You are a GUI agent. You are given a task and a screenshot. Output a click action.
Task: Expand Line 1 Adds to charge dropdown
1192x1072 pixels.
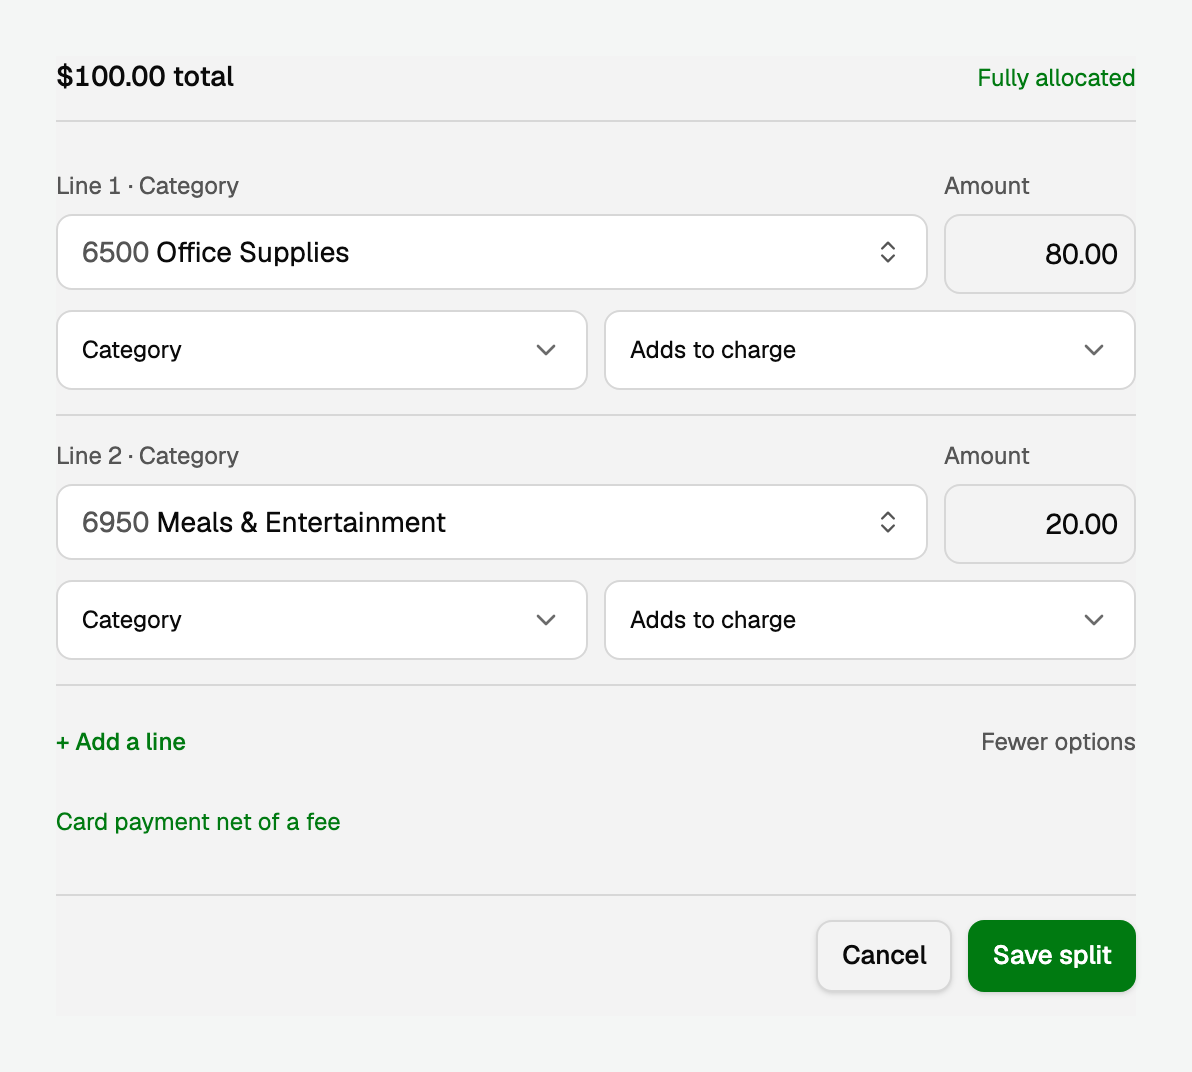point(870,350)
